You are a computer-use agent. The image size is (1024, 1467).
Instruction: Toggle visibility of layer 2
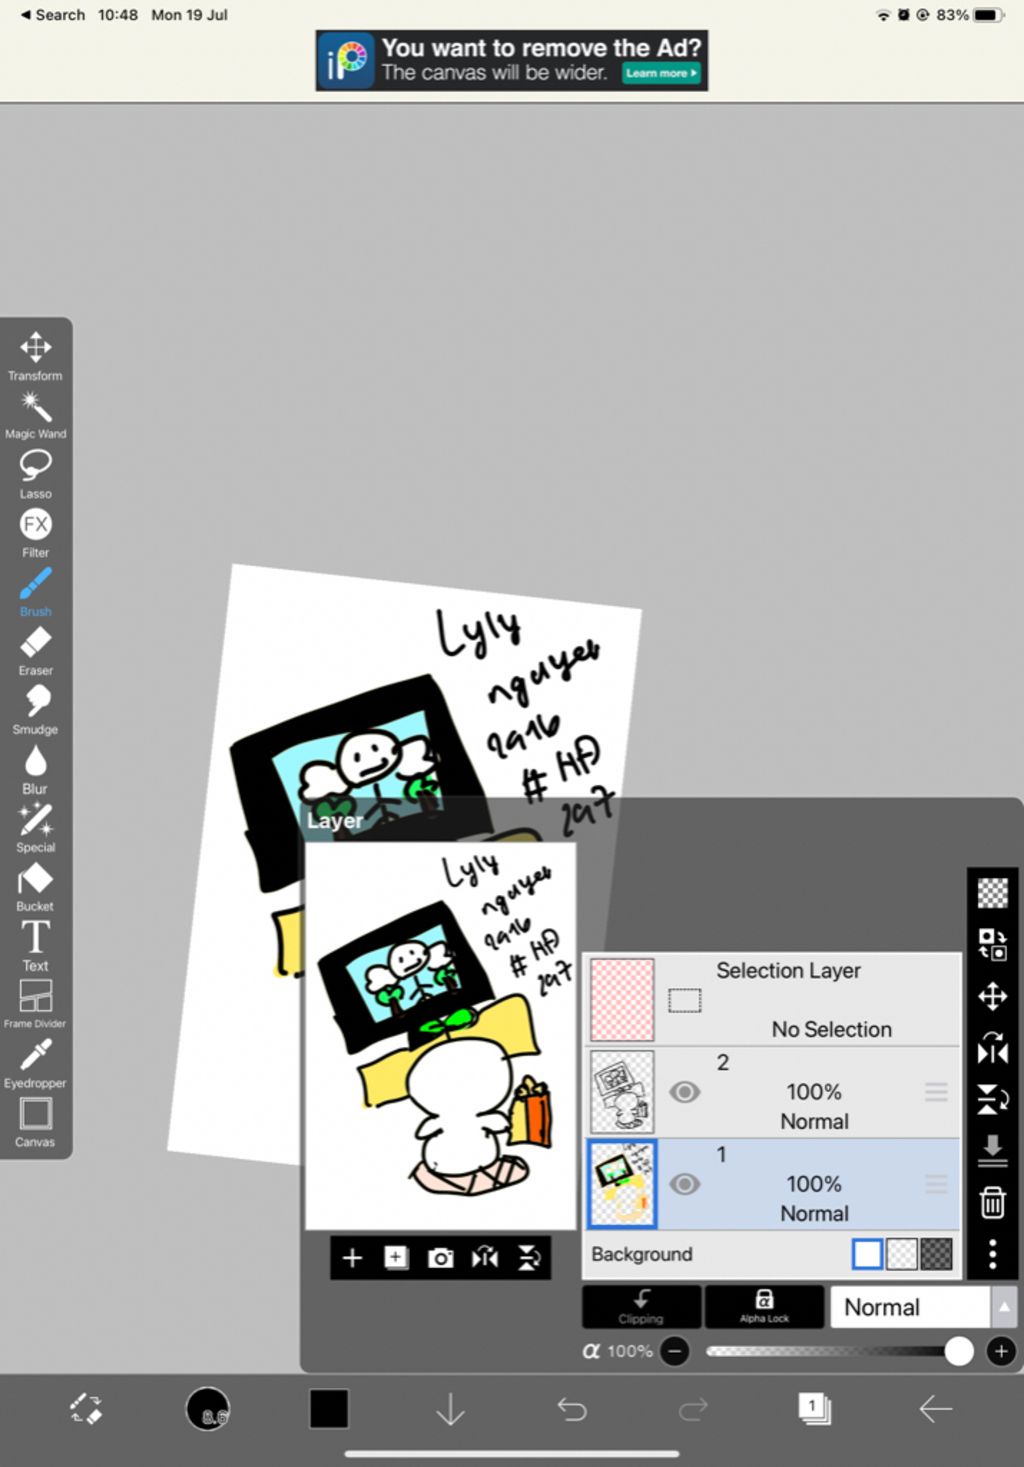pos(685,1092)
